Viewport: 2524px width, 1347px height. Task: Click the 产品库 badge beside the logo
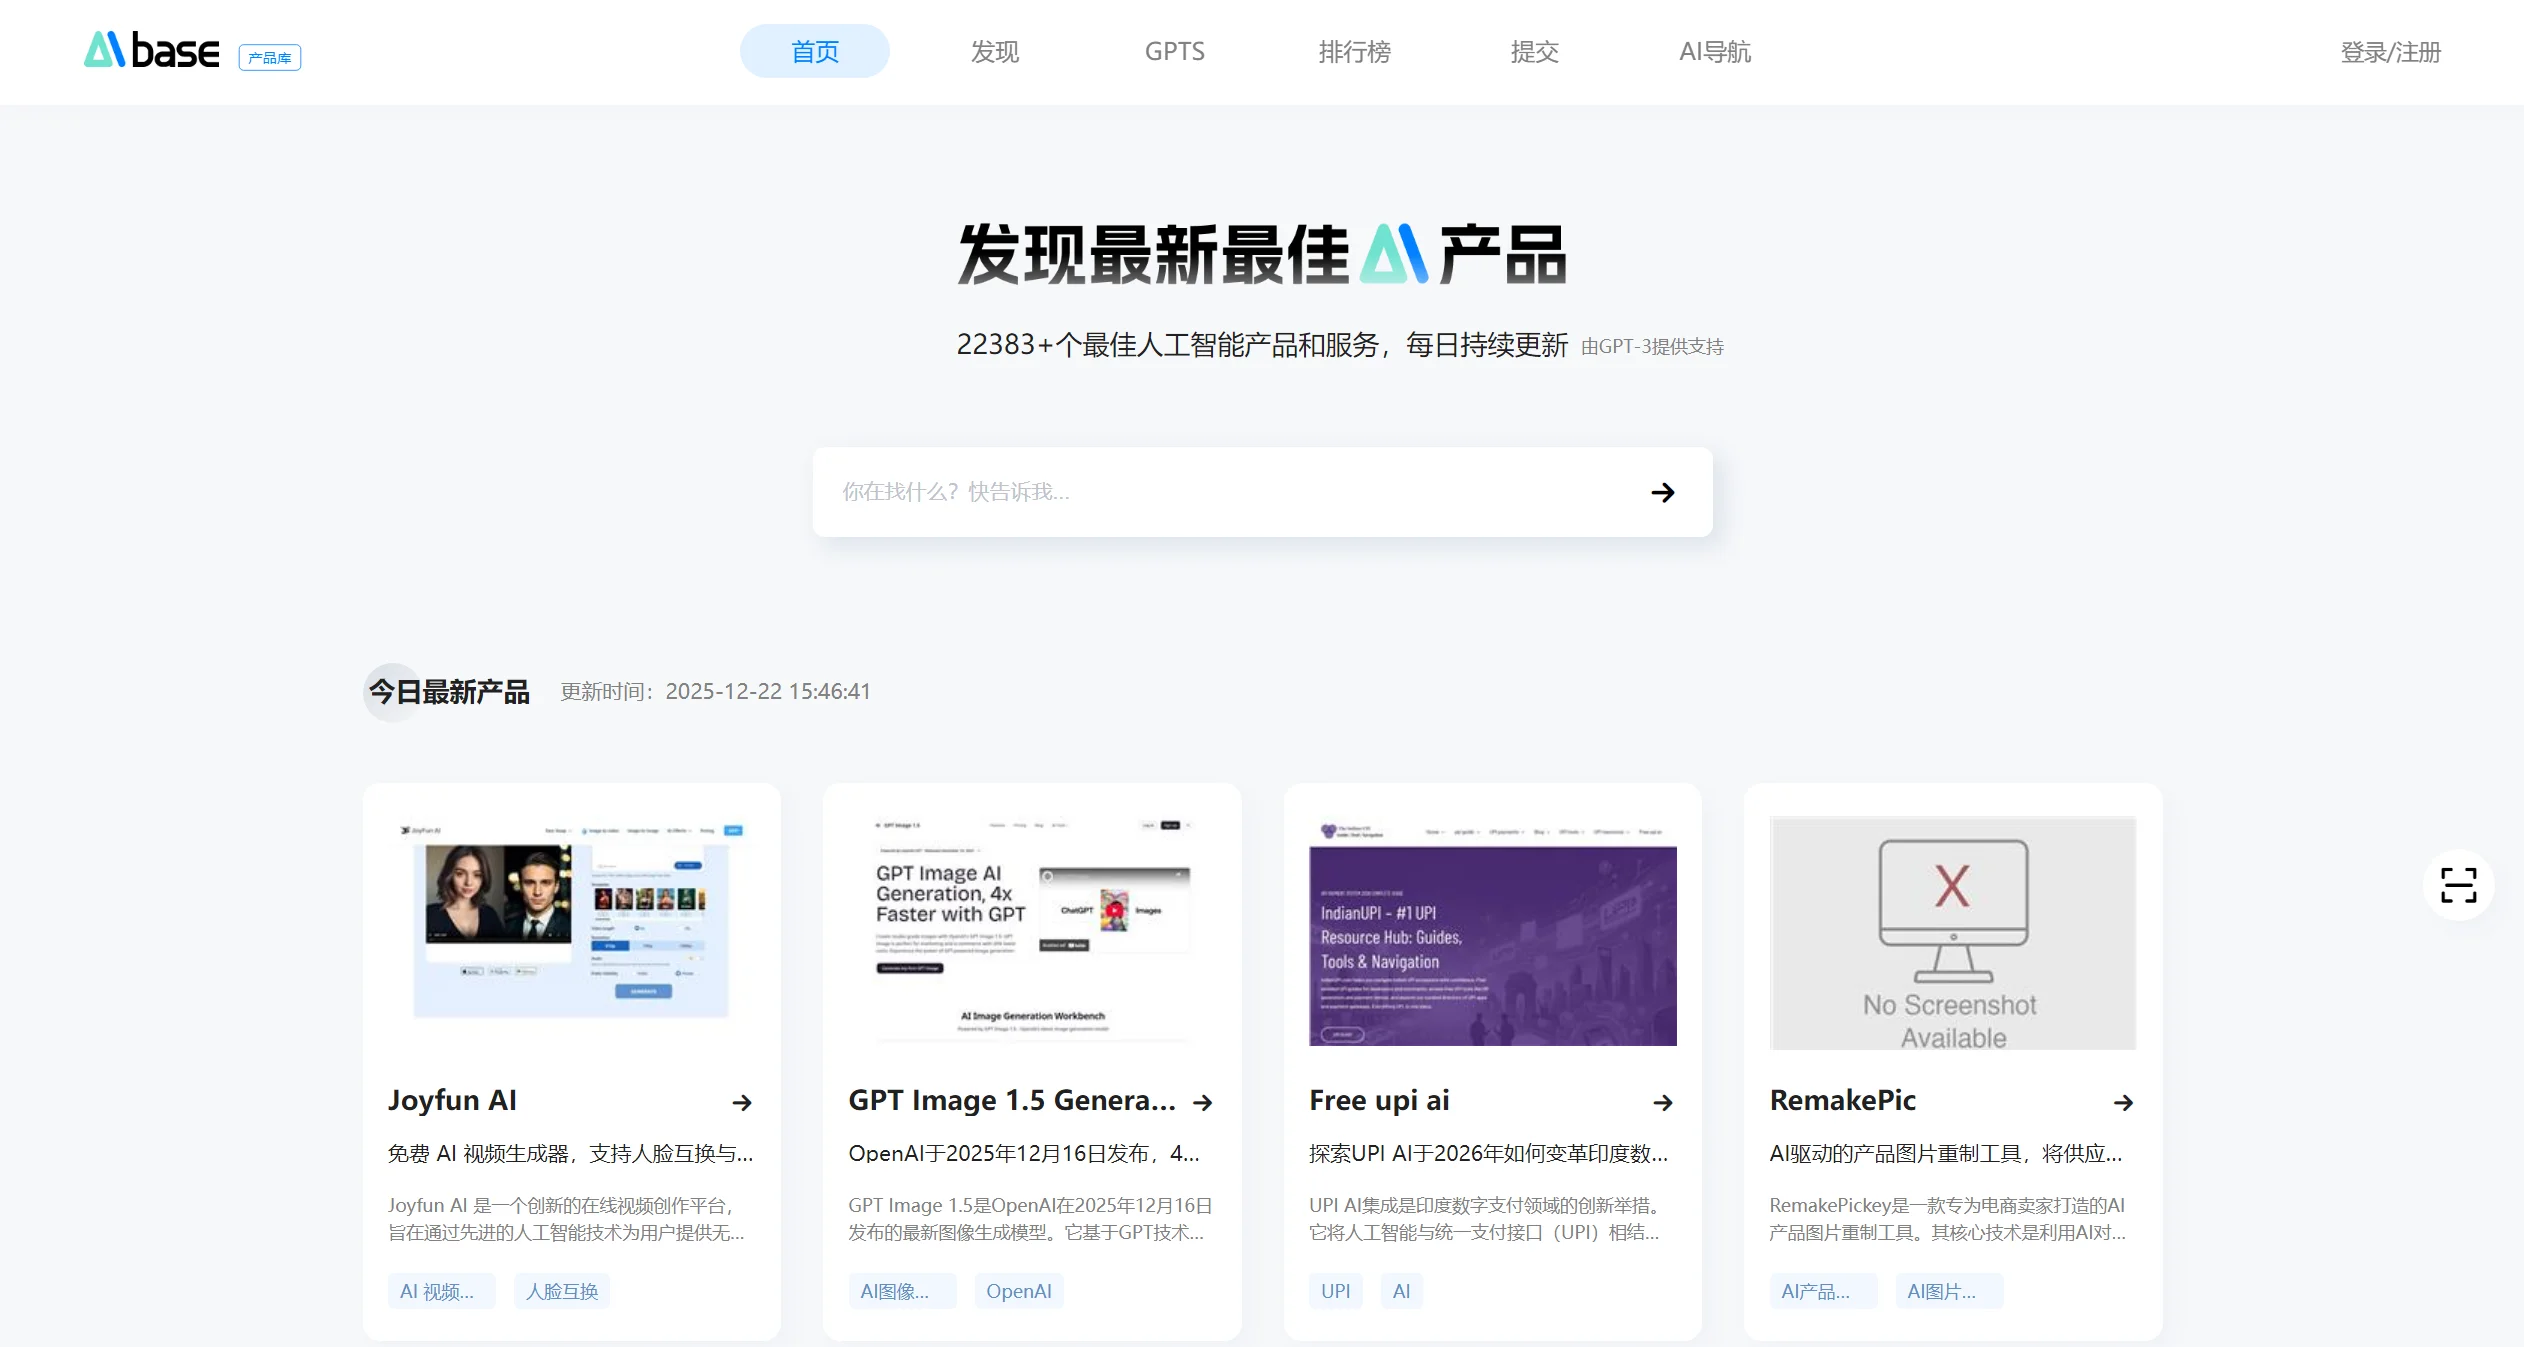pos(269,57)
